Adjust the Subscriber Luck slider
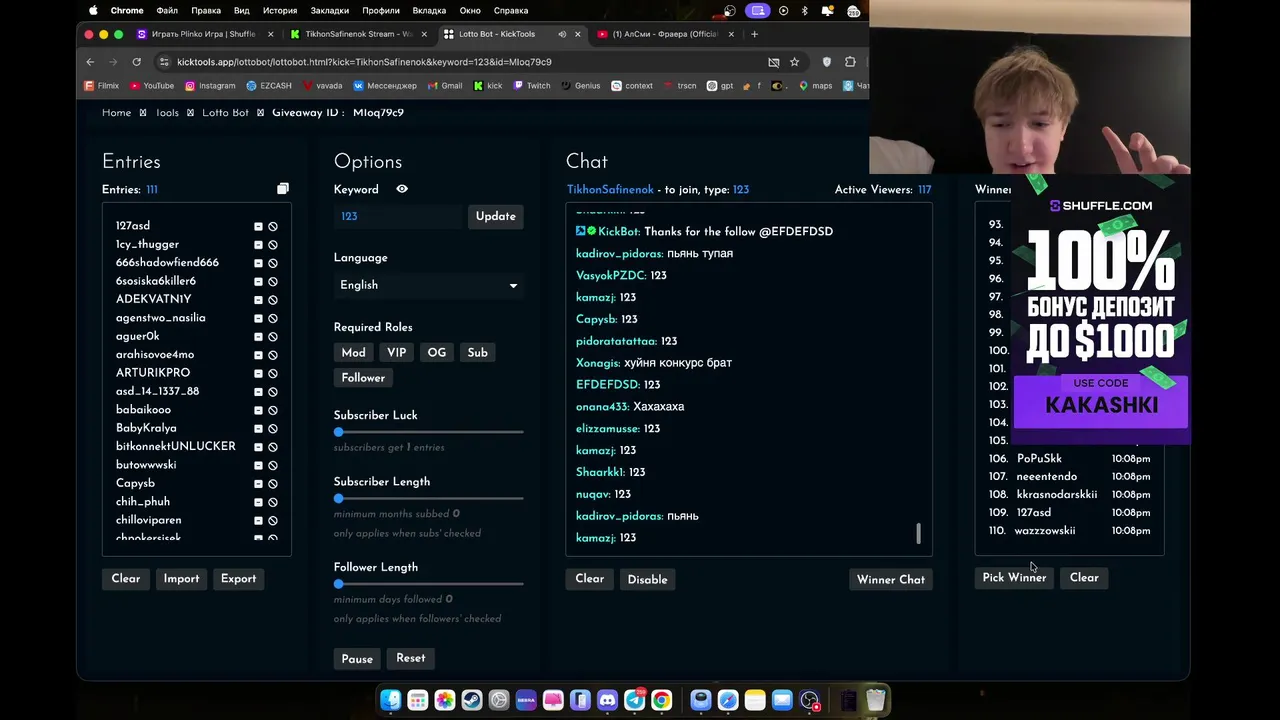The width and height of the screenshot is (1280, 720). coord(428,432)
